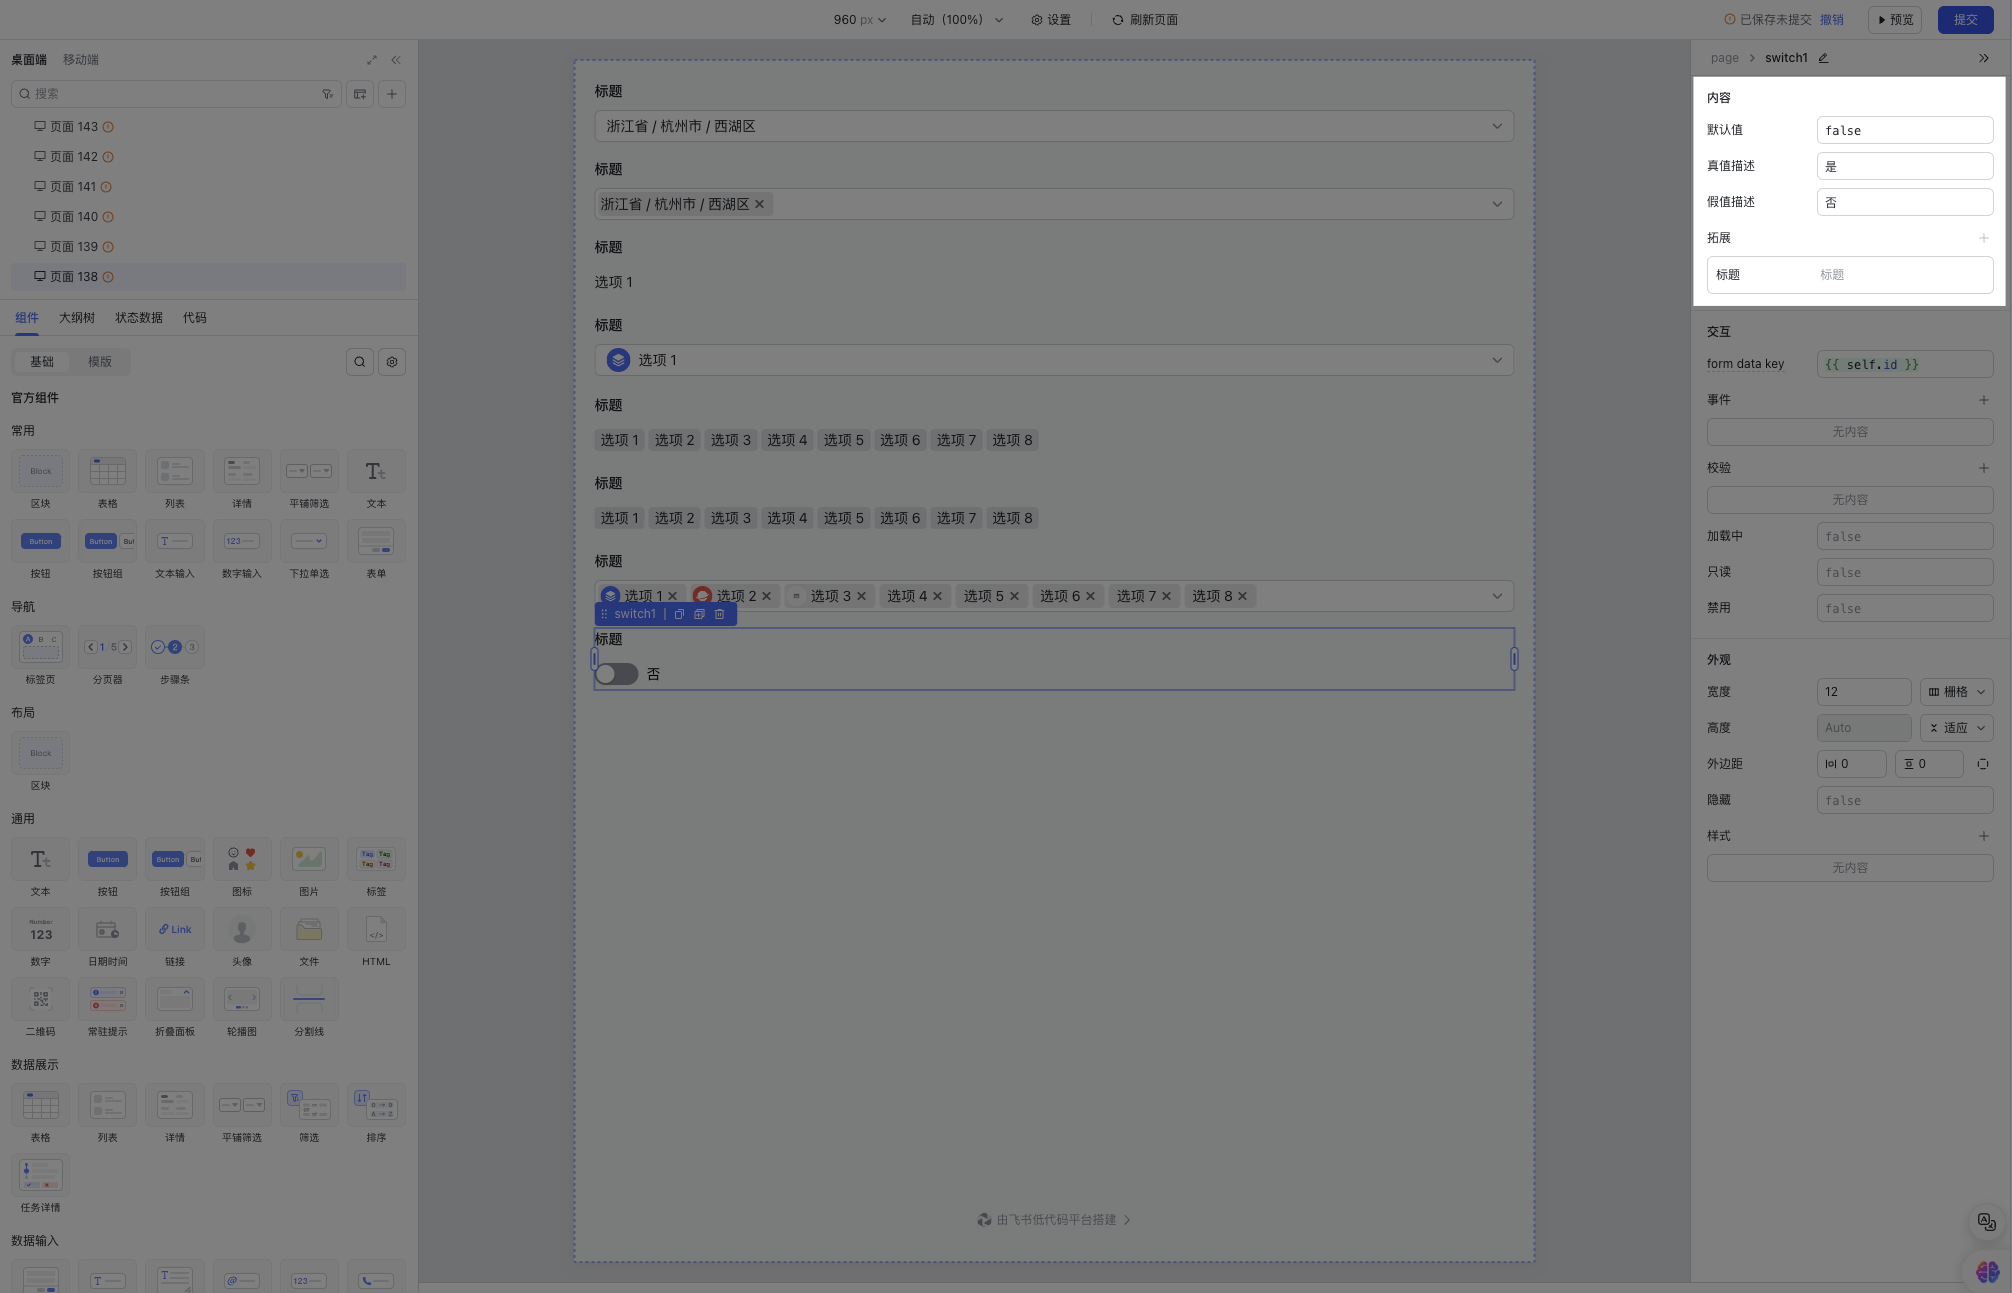Open the 适应 height mode dropdown
Screen dimensions: 2012x1293
[1957, 728]
